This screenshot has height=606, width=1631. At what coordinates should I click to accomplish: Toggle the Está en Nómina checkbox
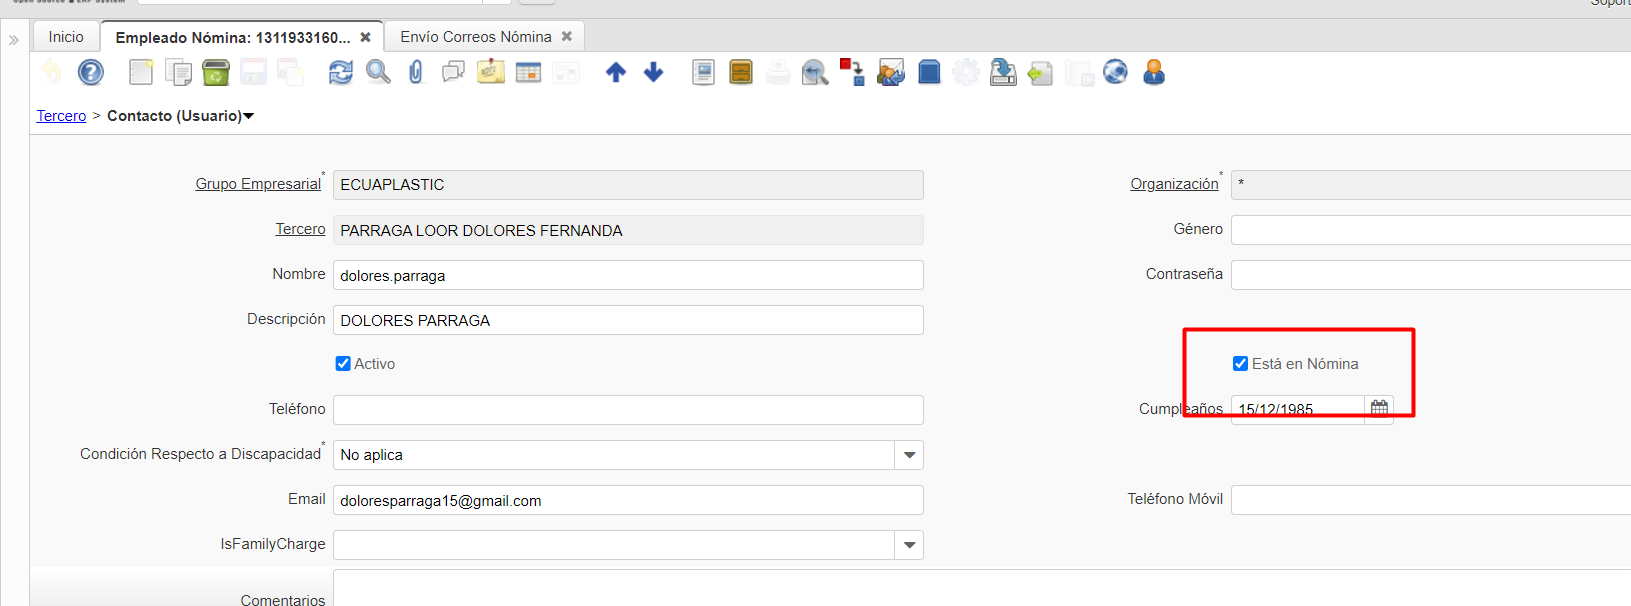pyautogui.click(x=1240, y=364)
